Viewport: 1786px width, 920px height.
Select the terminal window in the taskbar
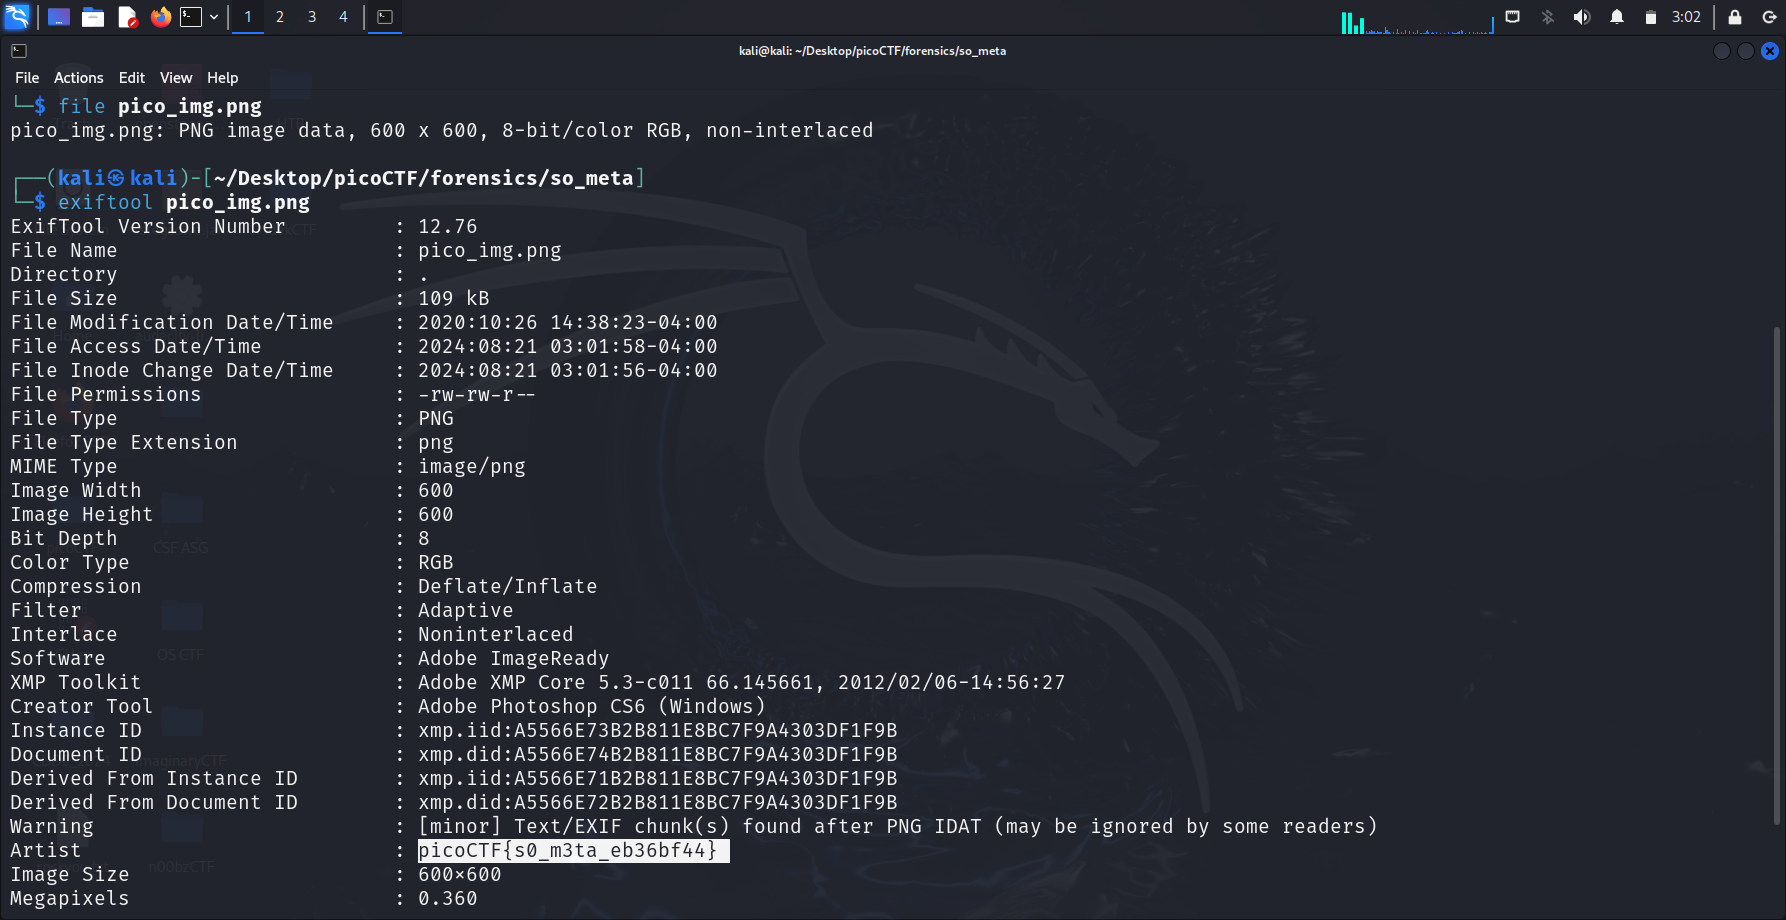coord(385,17)
